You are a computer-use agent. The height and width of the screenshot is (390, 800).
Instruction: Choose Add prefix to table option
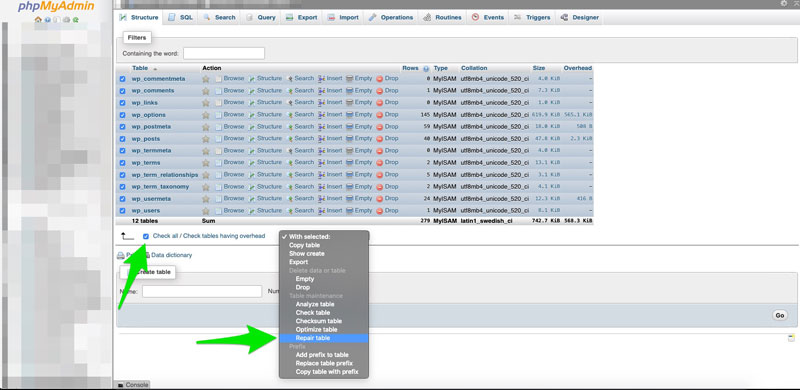[x=324, y=355]
